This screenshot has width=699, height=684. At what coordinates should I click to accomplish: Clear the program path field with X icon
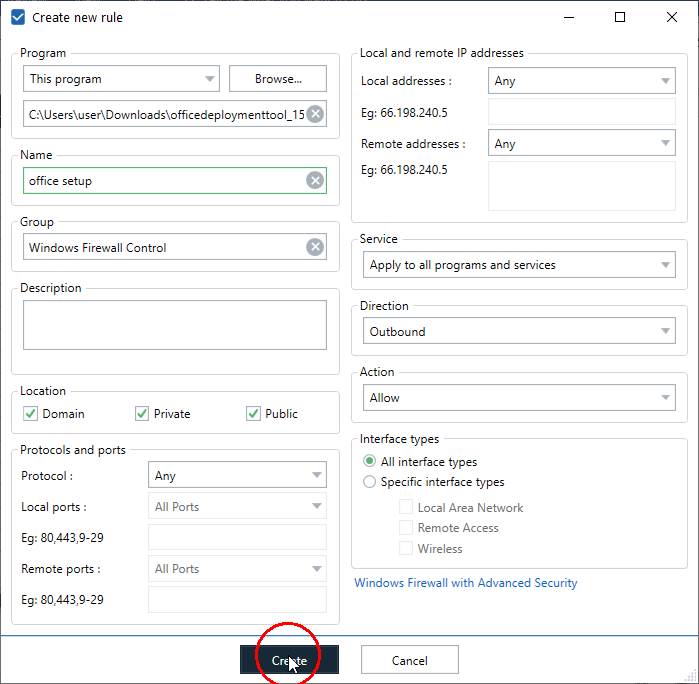pyautogui.click(x=315, y=114)
